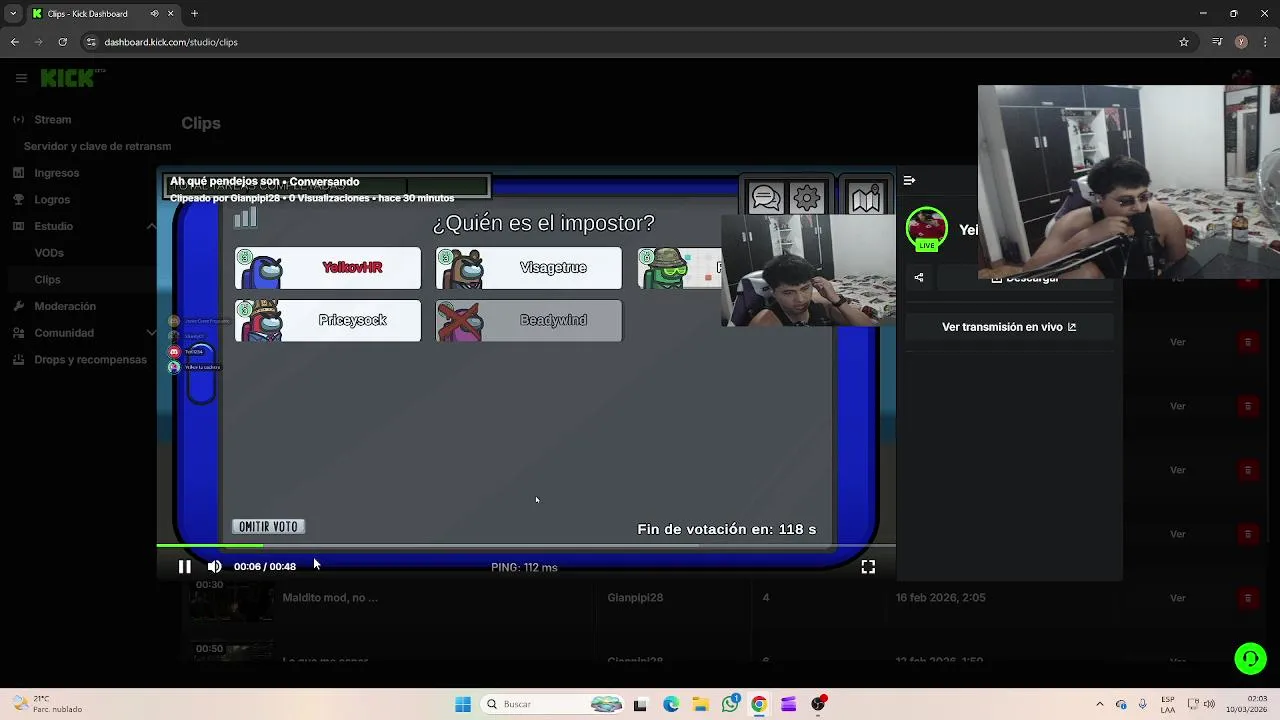Open the Chrome profile avatar
1280x720 pixels.
(x=1241, y=42)
